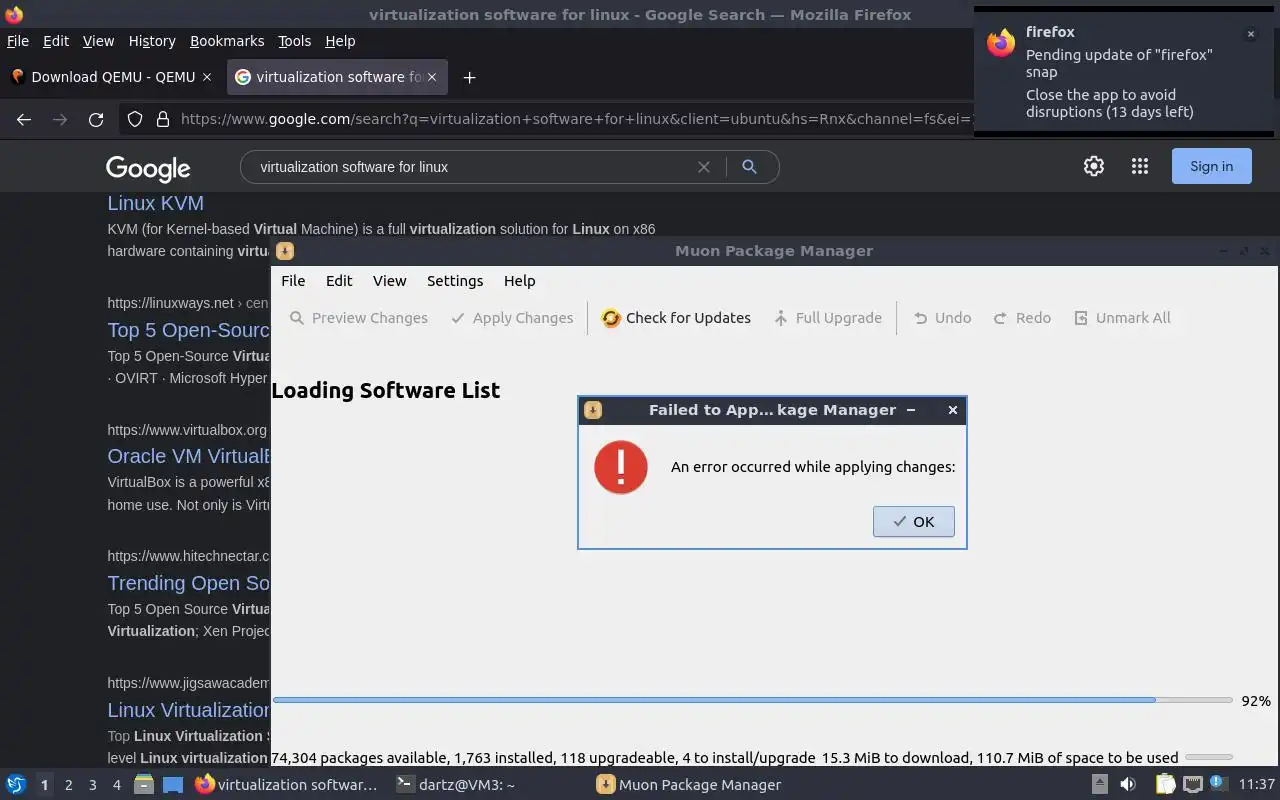Screen dimensions: 1280x800
Task: Open Muon's Help menu
Action: (x=519, y=281)
